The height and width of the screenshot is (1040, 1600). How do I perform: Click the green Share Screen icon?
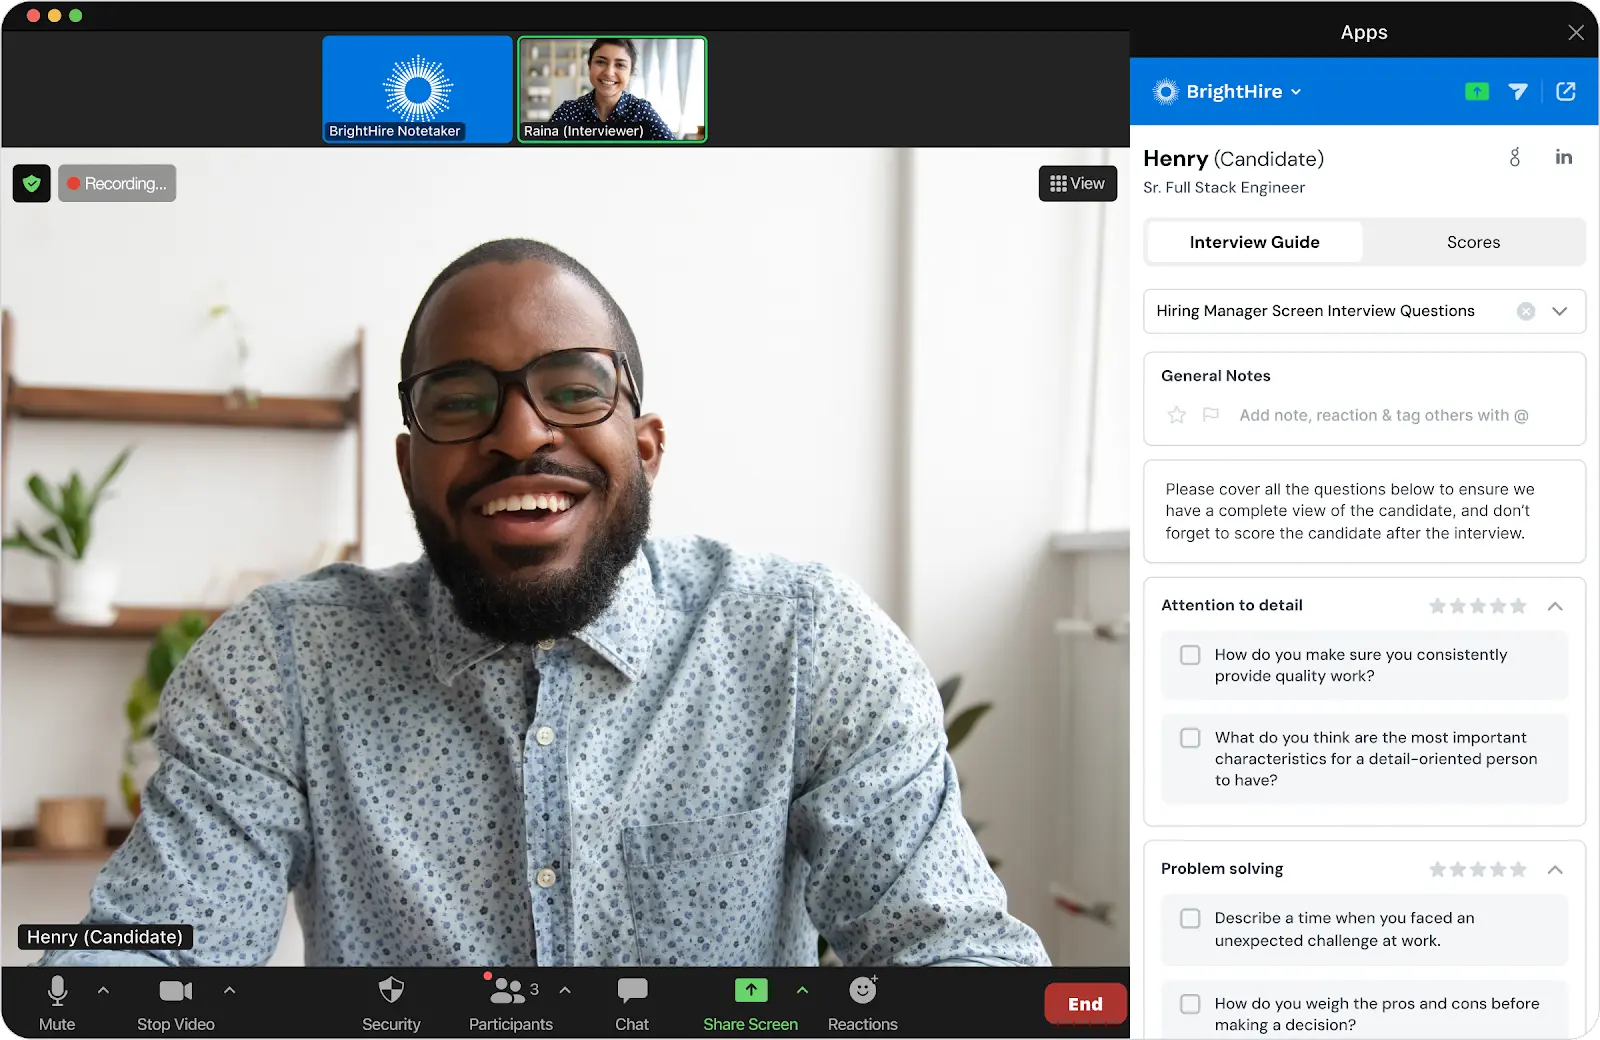750,991
